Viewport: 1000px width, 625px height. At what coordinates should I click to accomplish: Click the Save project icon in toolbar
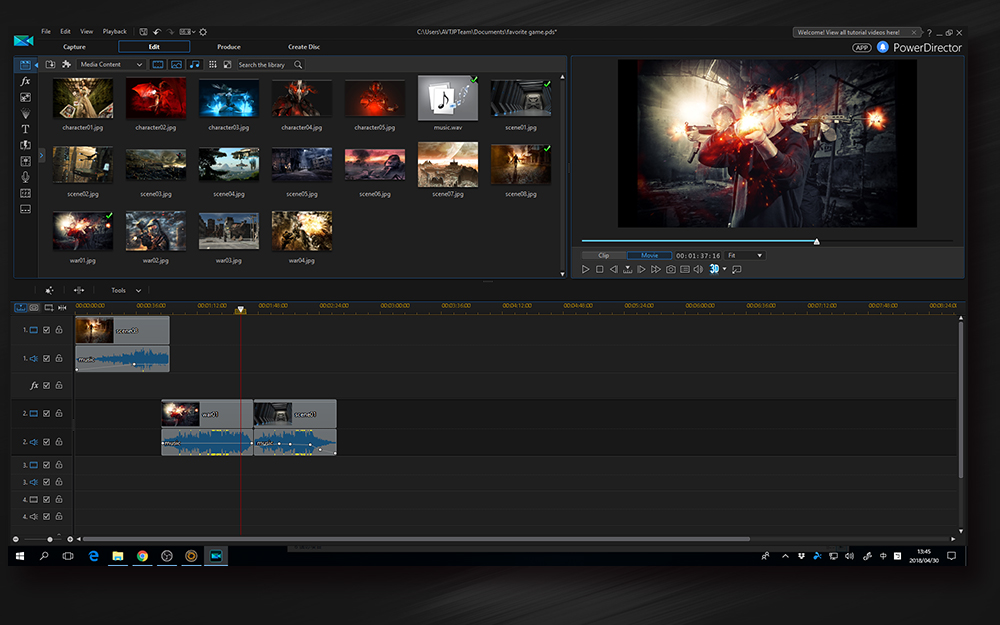[143, 32]
